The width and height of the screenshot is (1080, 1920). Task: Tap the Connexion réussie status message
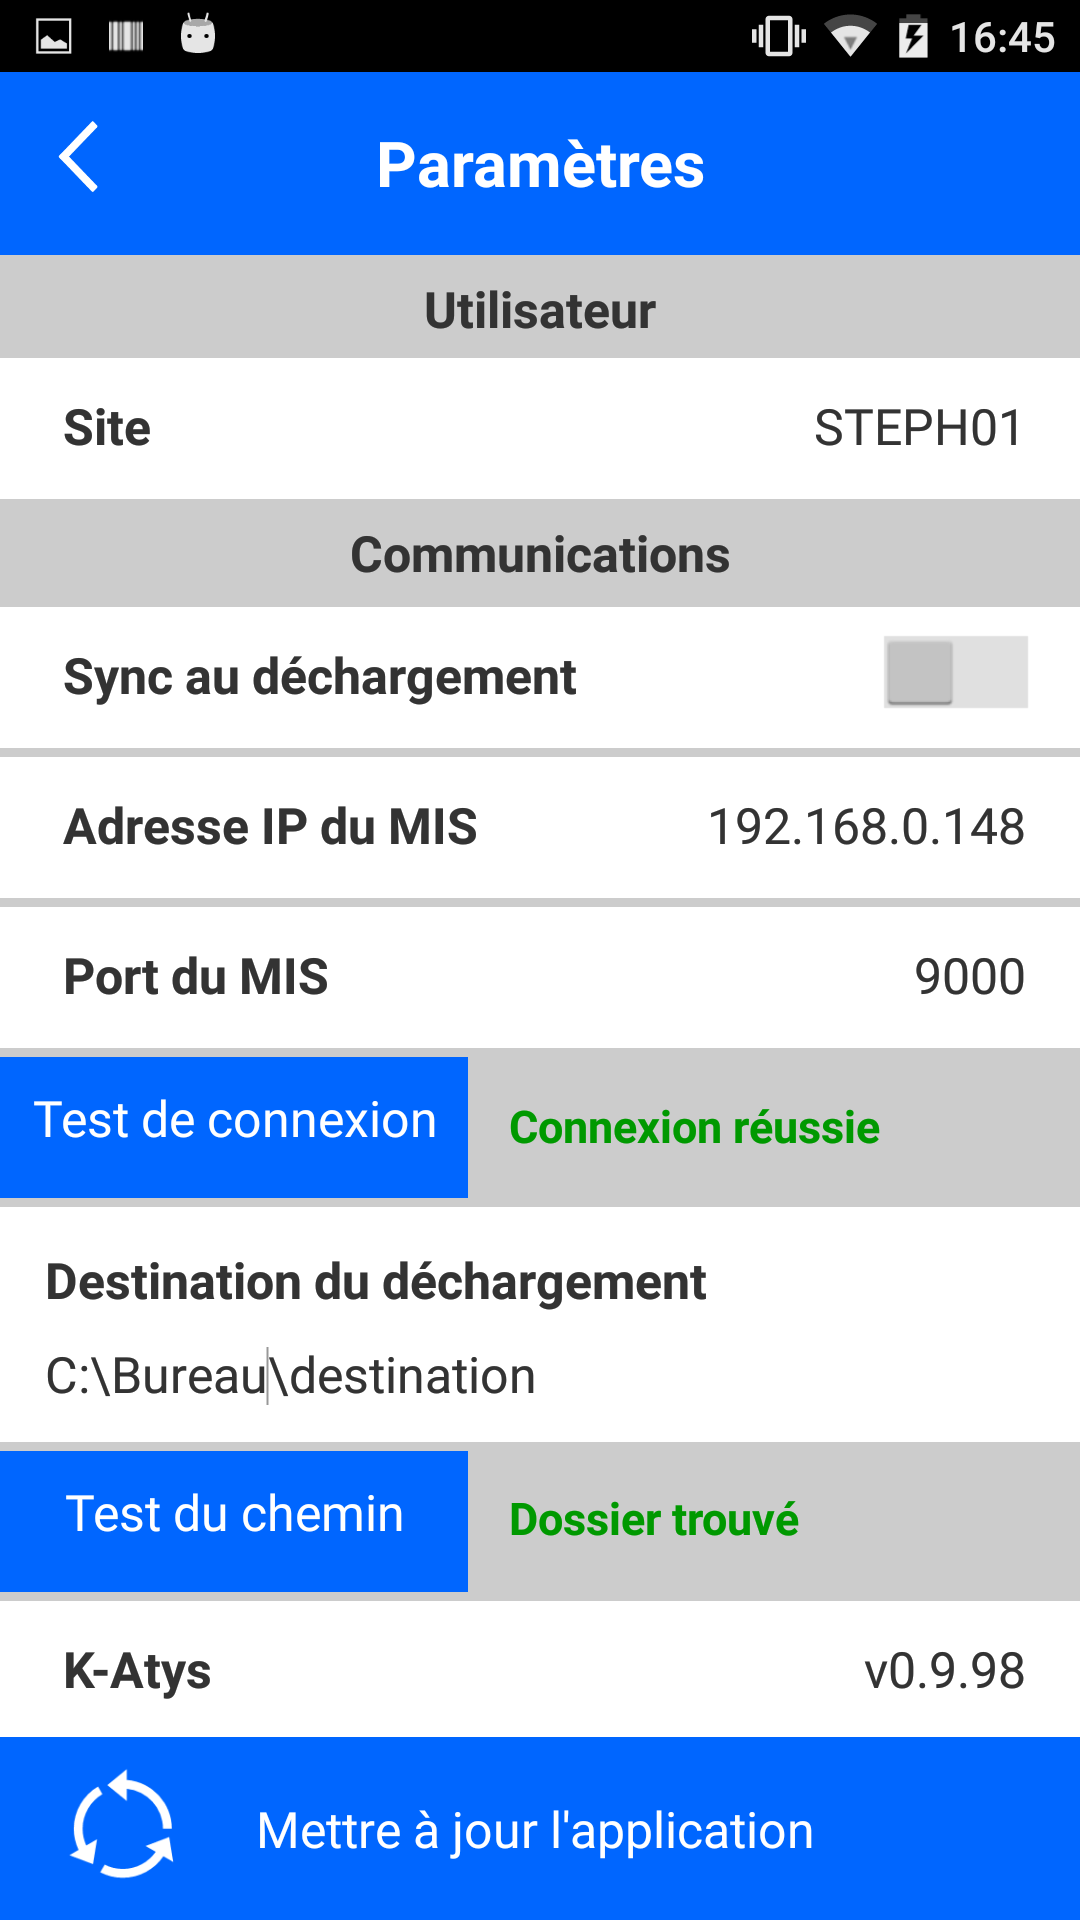click(x=694, y=1128)
